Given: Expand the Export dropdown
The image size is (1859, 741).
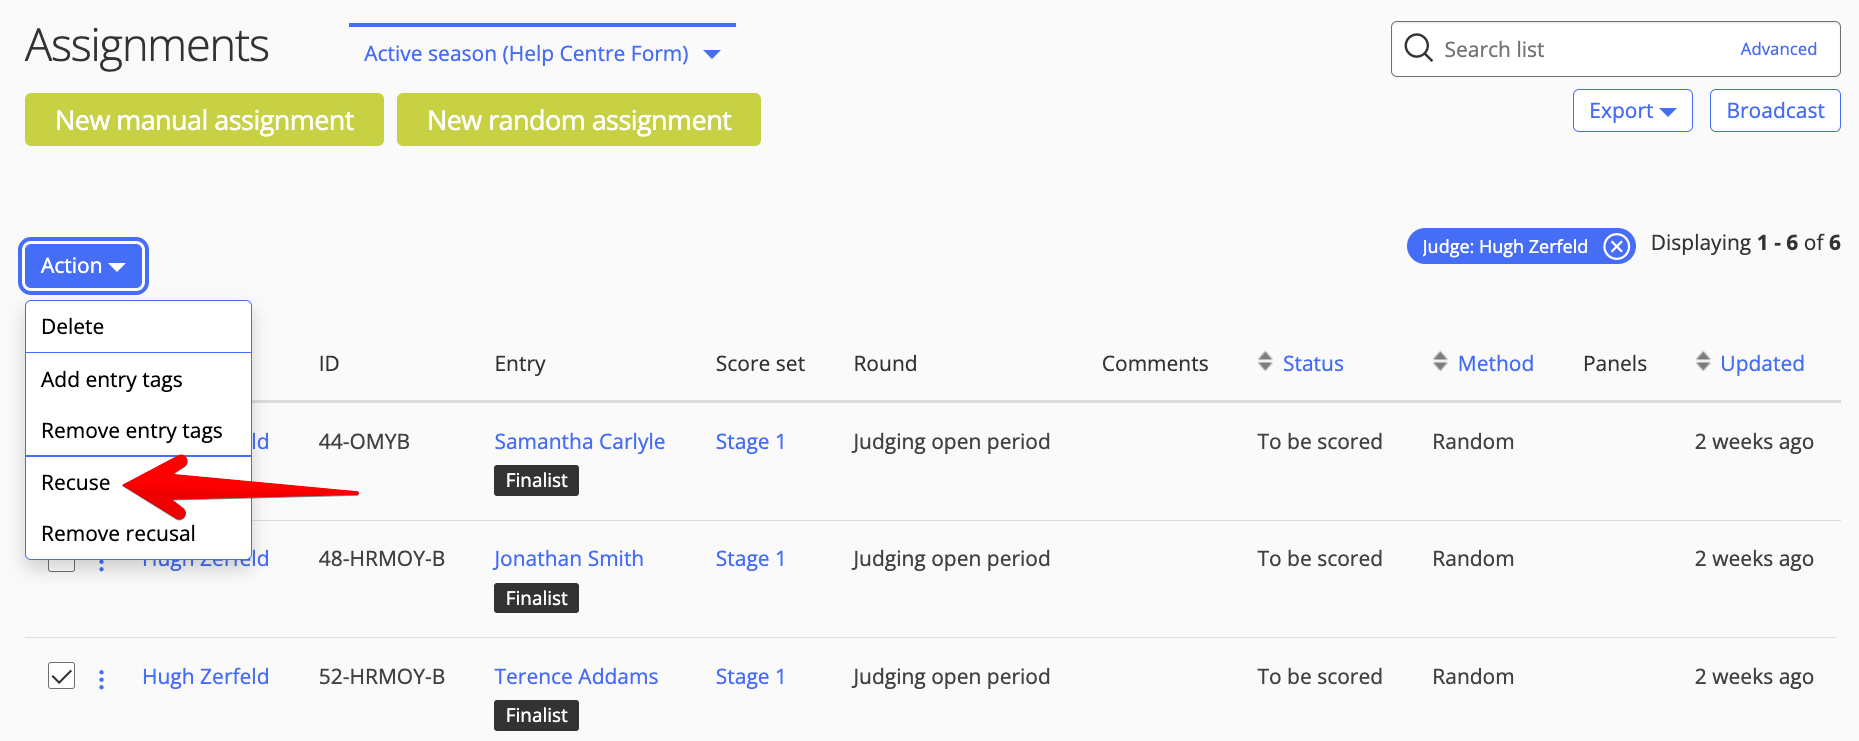Looking at the screenshot, I should [1632, 111].
